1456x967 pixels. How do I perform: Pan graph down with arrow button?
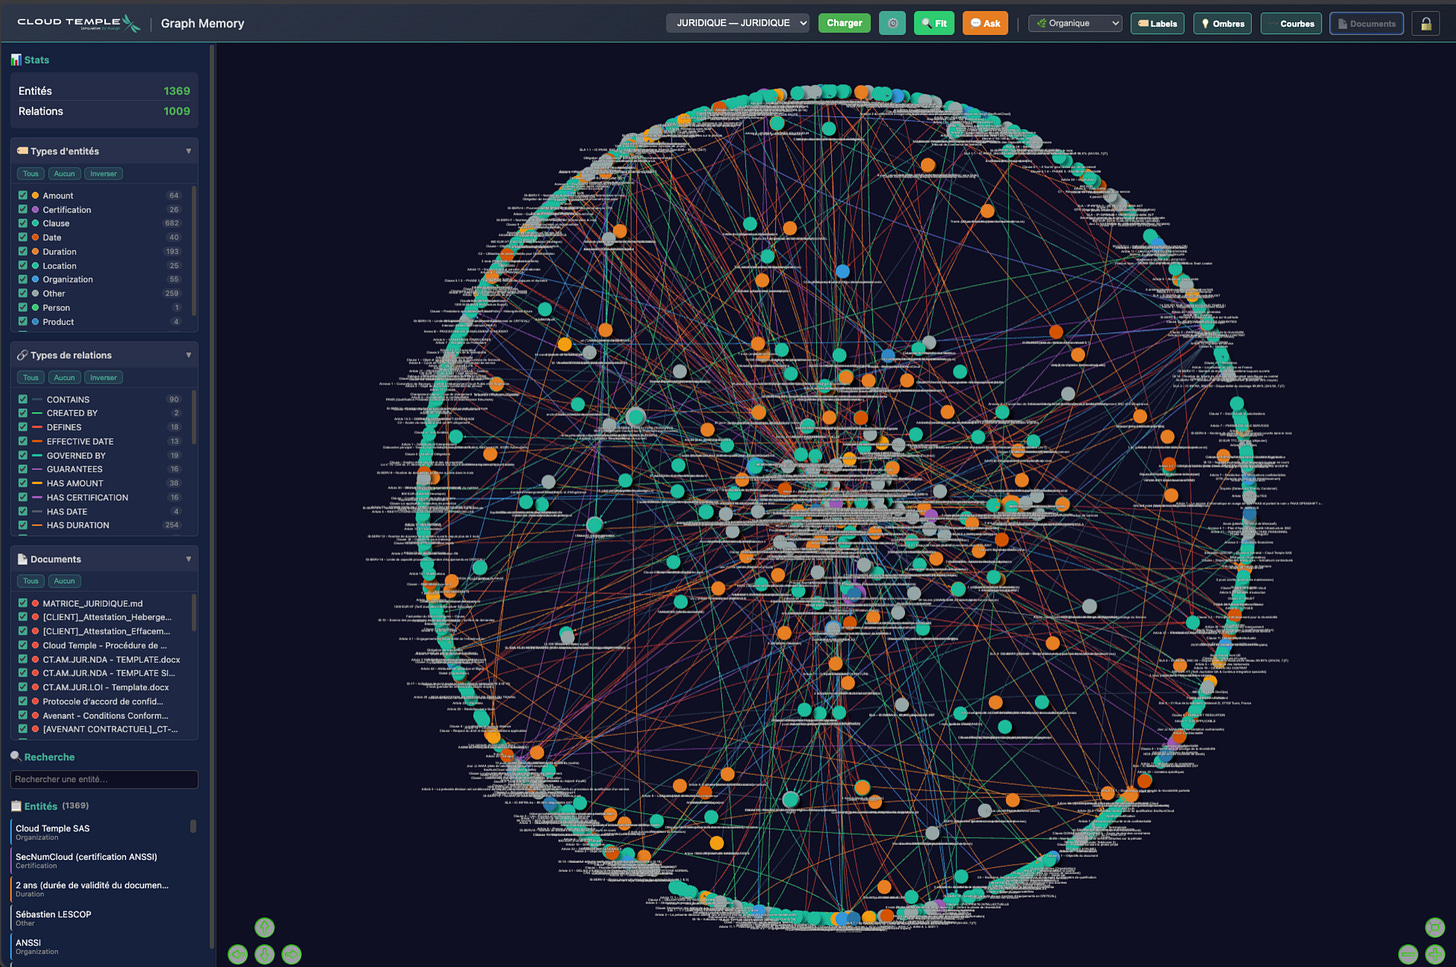(264, 954)
